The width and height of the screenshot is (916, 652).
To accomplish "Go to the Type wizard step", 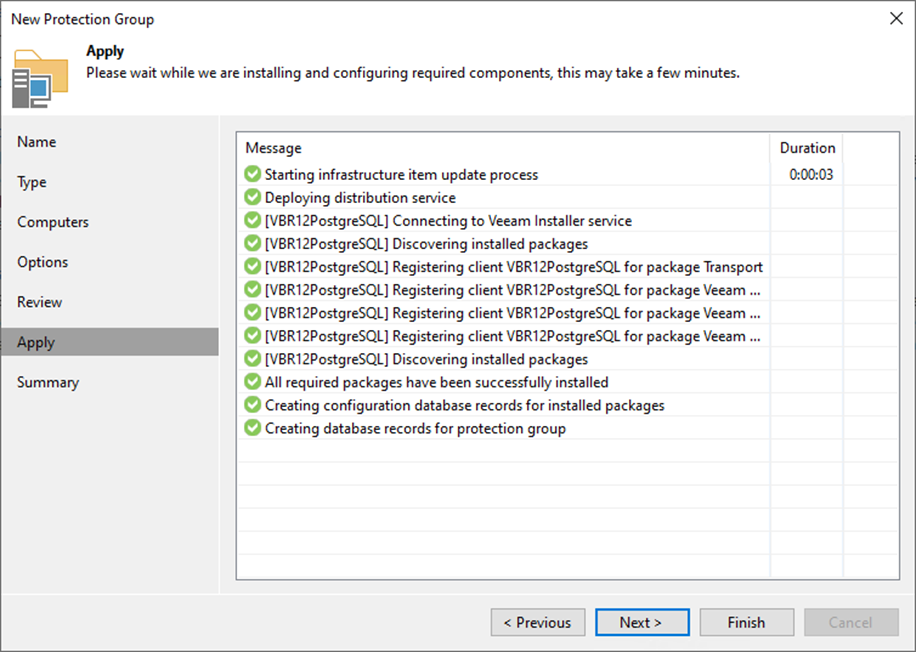I will pos(32,182).
